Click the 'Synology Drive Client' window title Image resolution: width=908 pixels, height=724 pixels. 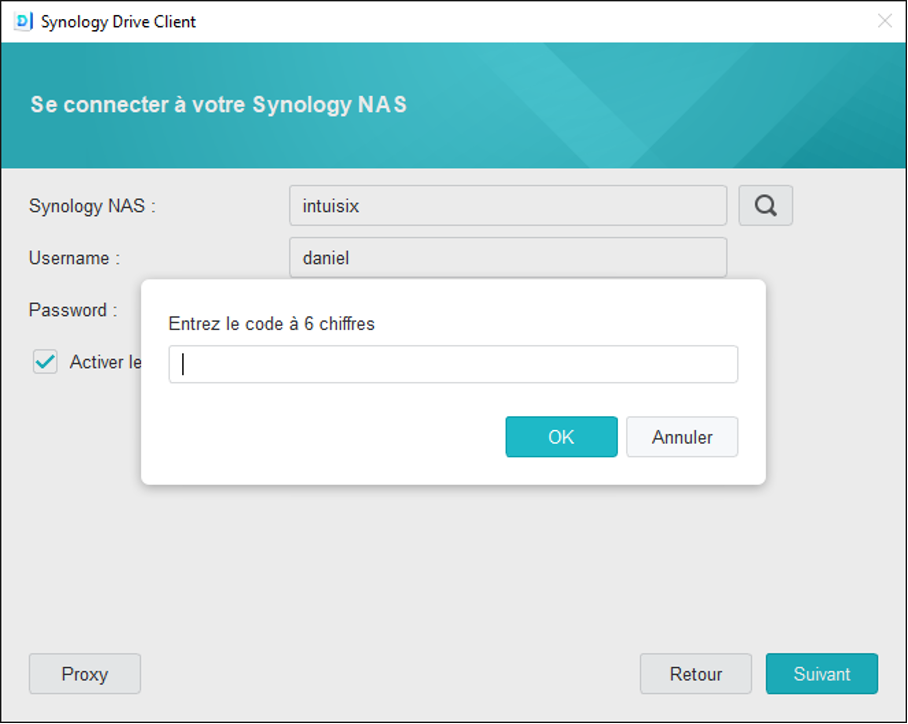point(118,22)
